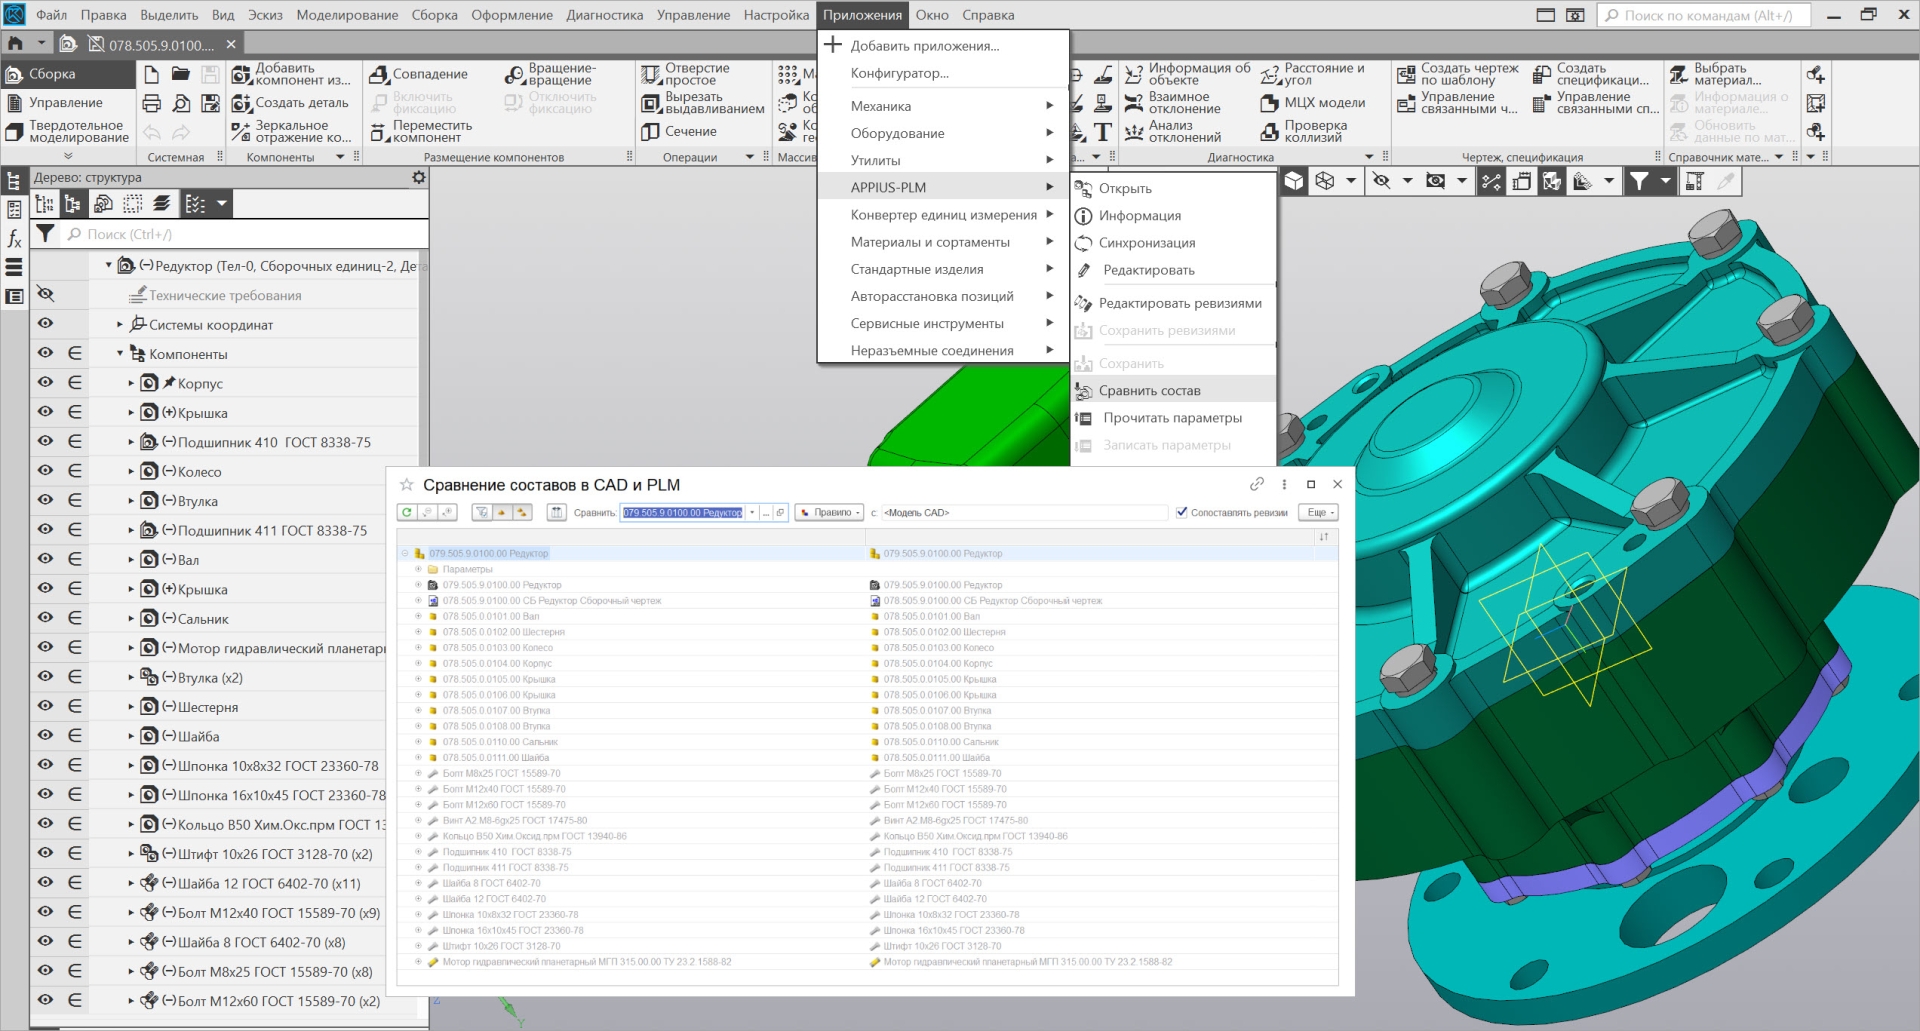
Task: Click Переместить компонент tool
Action: [420, 131]
